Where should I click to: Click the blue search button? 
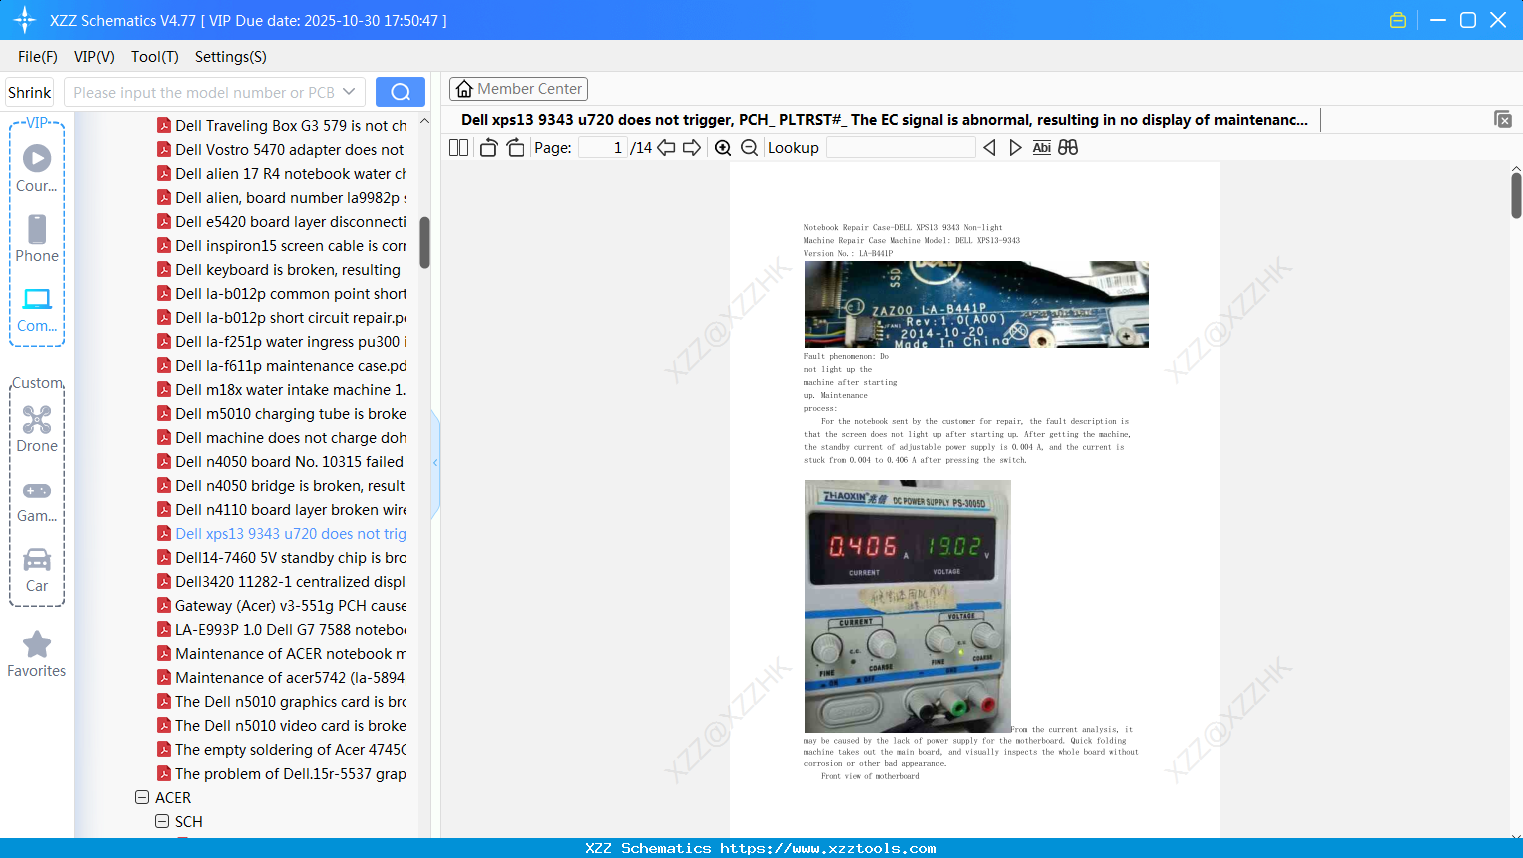coord(400,92)
